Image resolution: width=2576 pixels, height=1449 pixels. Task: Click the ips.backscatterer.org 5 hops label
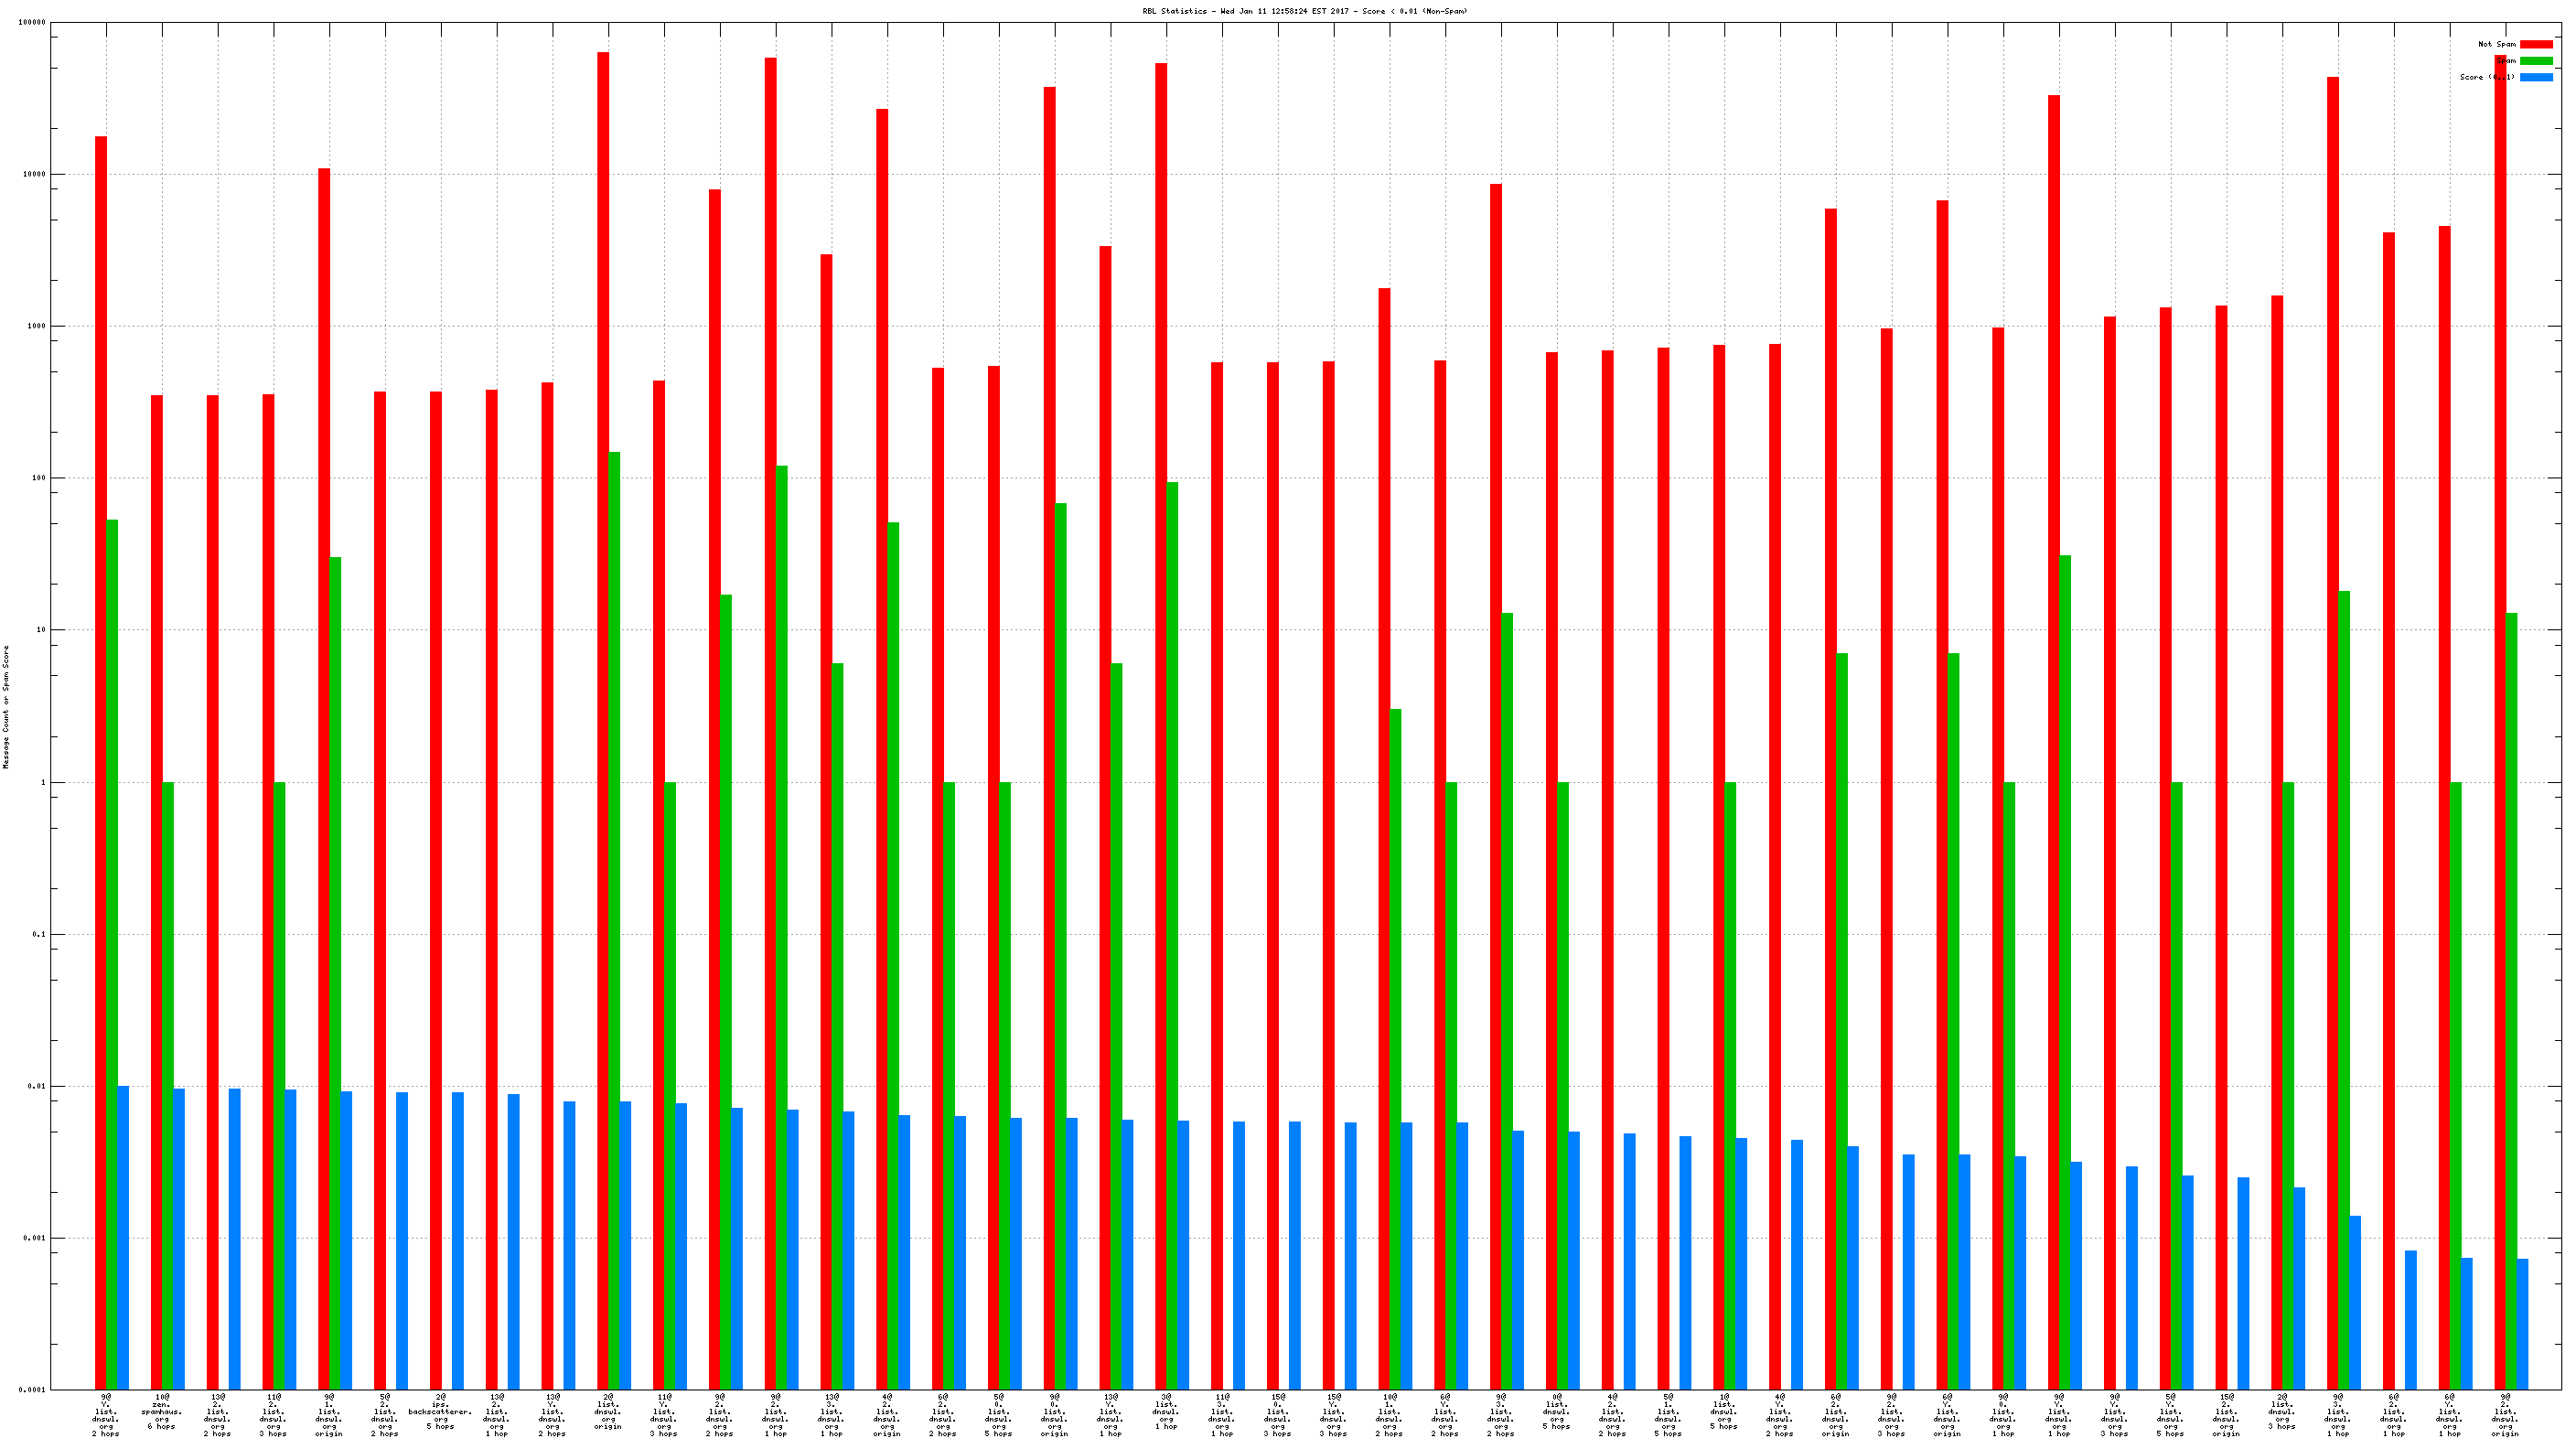click(x=440, y=1411)
